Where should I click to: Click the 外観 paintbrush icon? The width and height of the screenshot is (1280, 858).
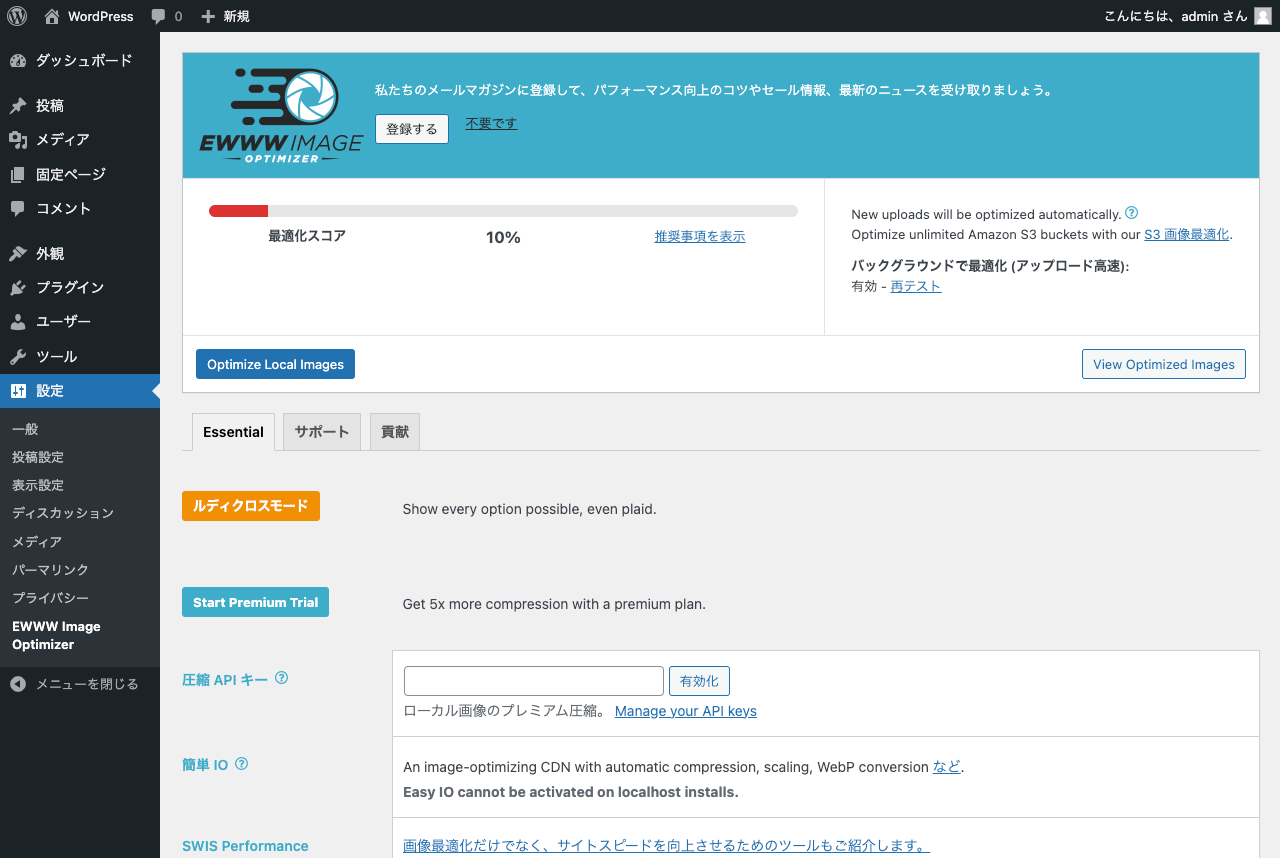click(x=18, y=254)
